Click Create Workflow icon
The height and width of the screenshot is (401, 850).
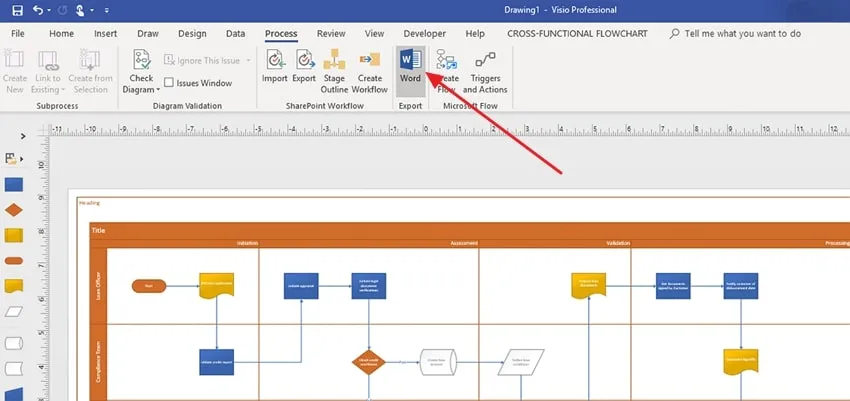(x=370, y=72)
